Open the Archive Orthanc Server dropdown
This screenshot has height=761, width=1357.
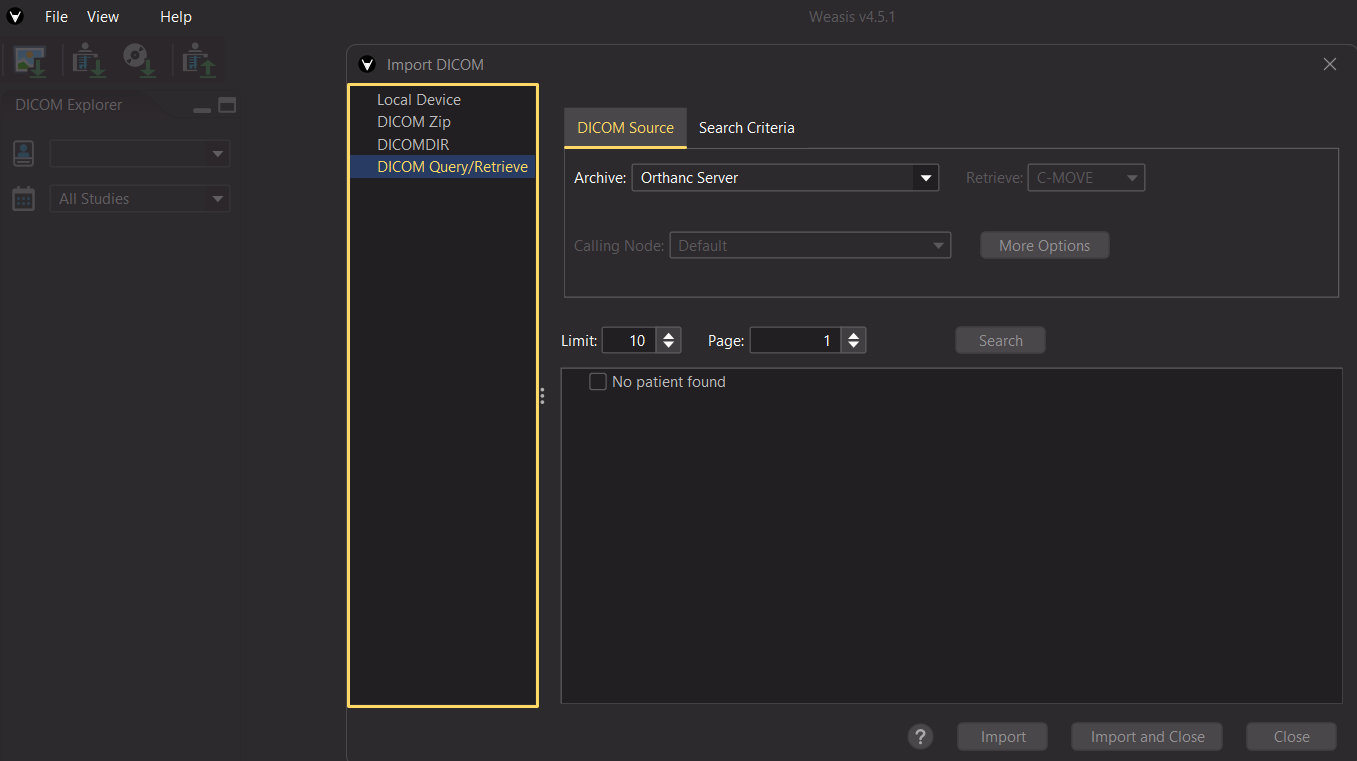[x=926, y=178]
